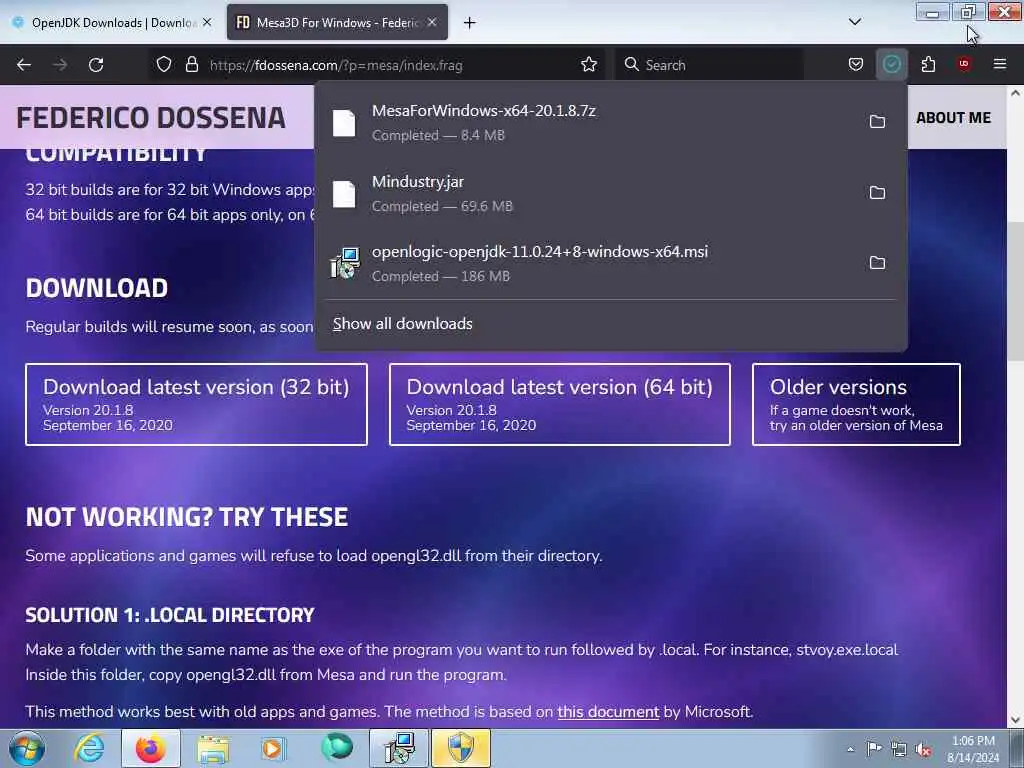Launch Internet Explorer from taskbar

coord(89,748)
